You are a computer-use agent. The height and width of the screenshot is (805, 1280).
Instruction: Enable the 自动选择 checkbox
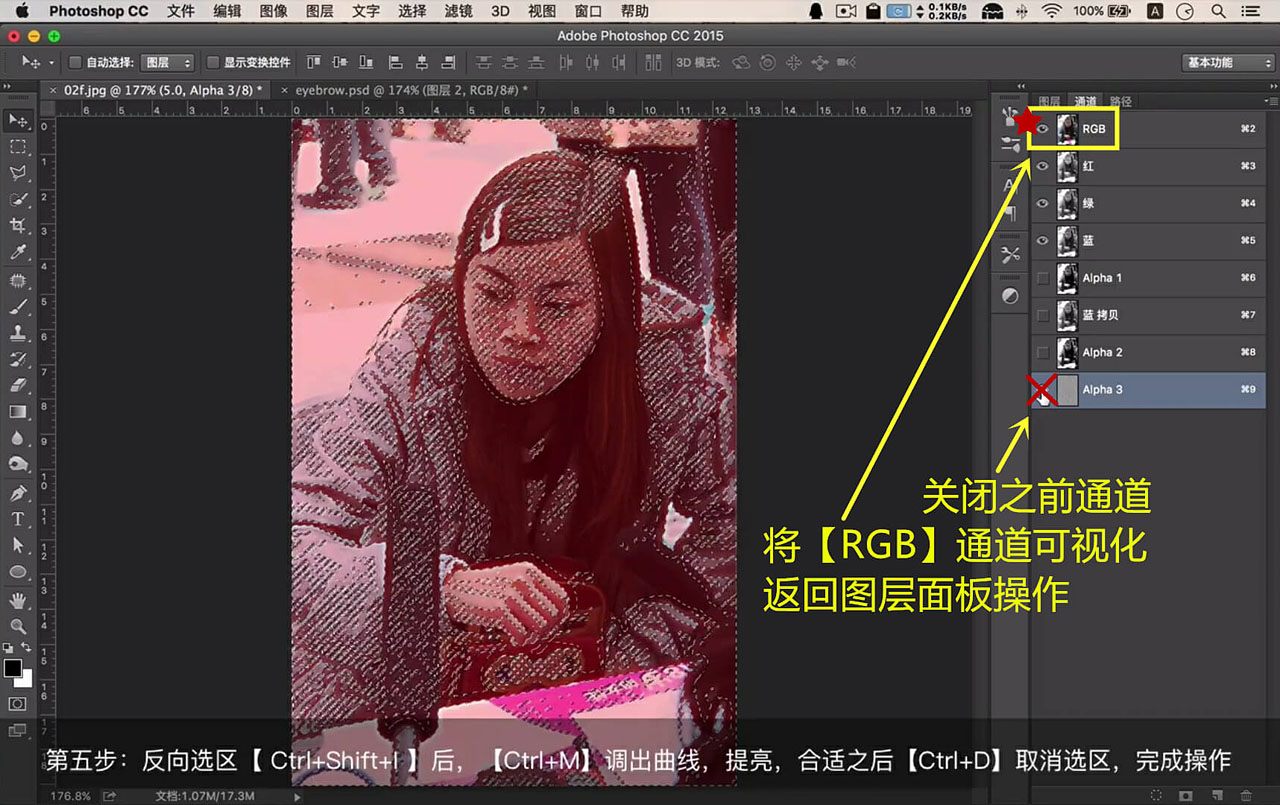[75, 62]
